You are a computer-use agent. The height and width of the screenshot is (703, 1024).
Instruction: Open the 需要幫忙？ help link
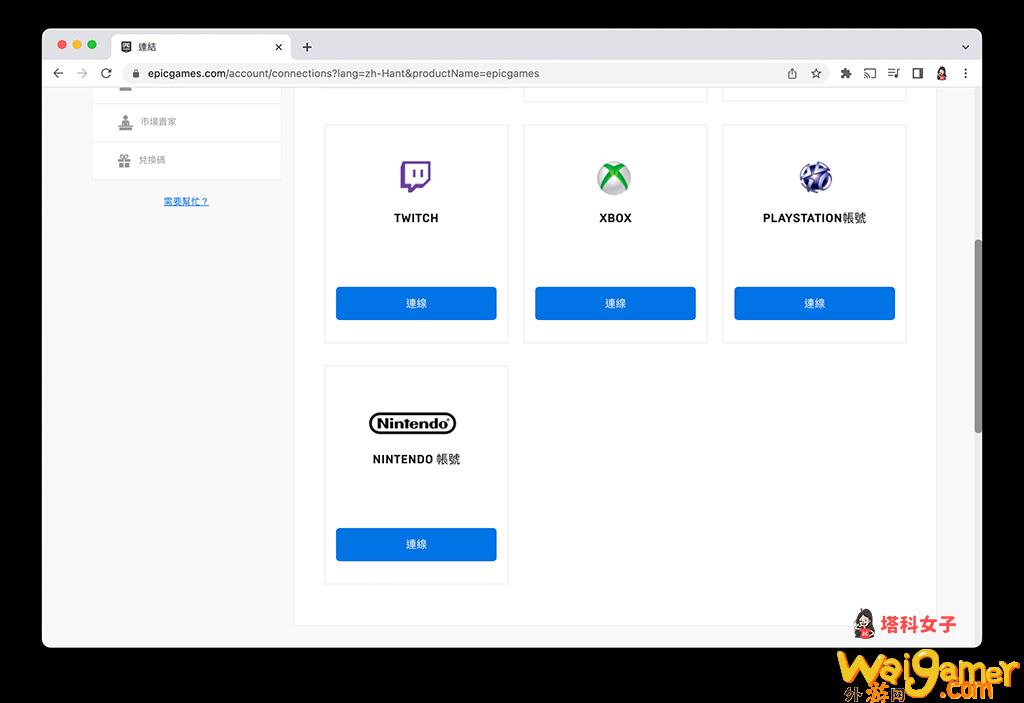click(186, 201)
